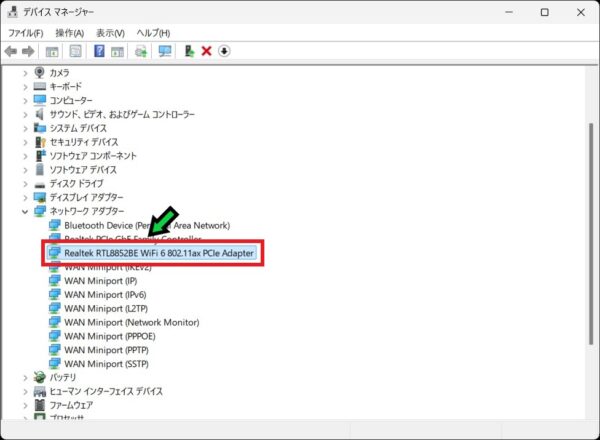Click the ファームウェア chip icon
Image resolution: width=600 pixels, height=440 pixels.
coord(39,405)
